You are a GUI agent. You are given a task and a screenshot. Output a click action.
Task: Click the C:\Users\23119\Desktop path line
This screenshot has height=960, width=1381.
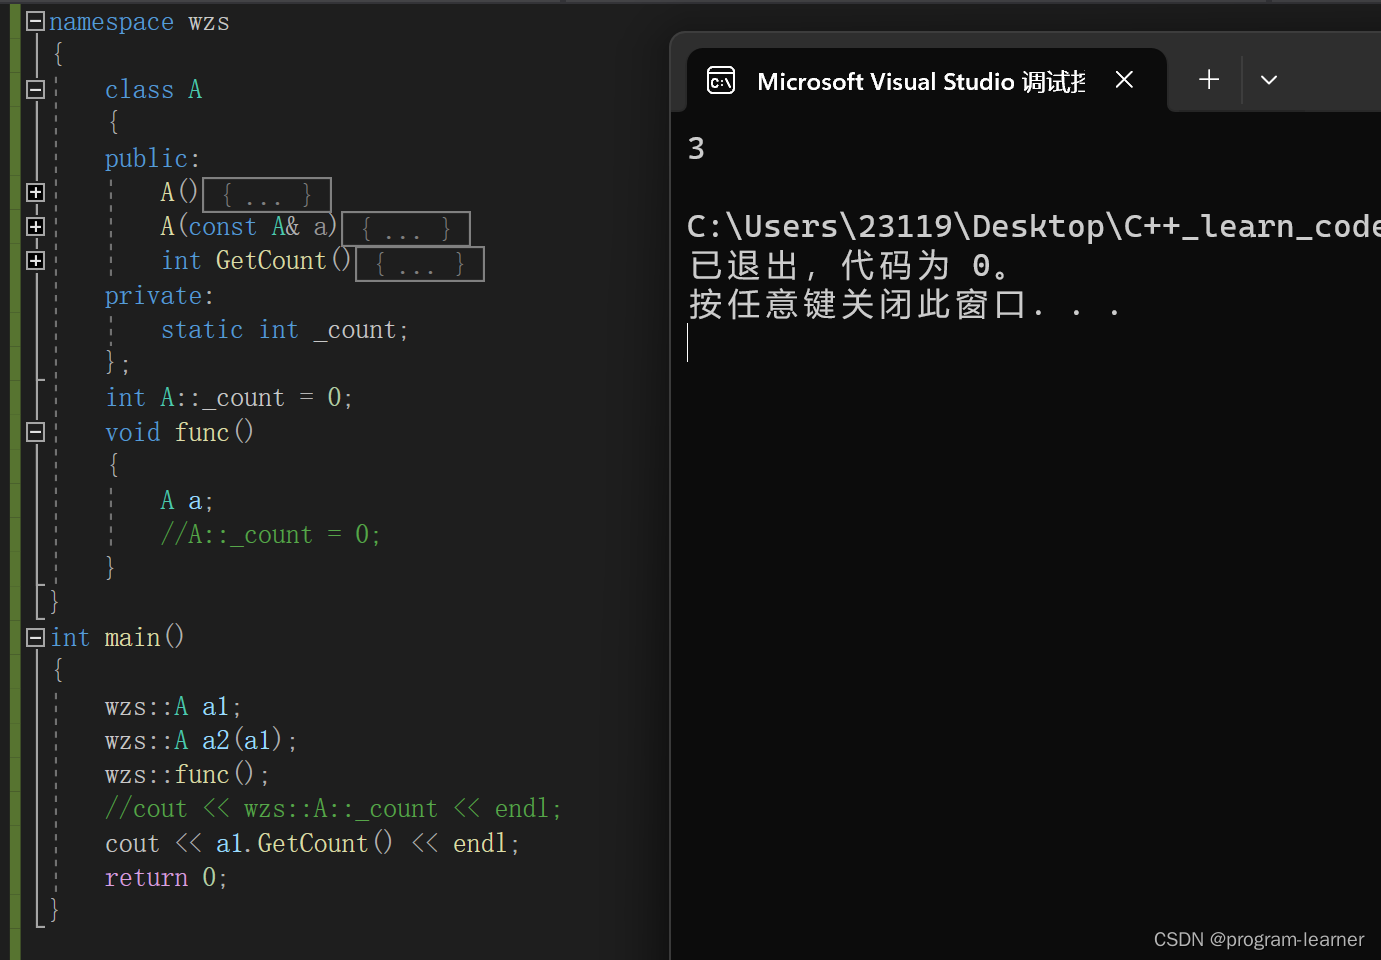pyautogui.click(x=1034, y=227)
